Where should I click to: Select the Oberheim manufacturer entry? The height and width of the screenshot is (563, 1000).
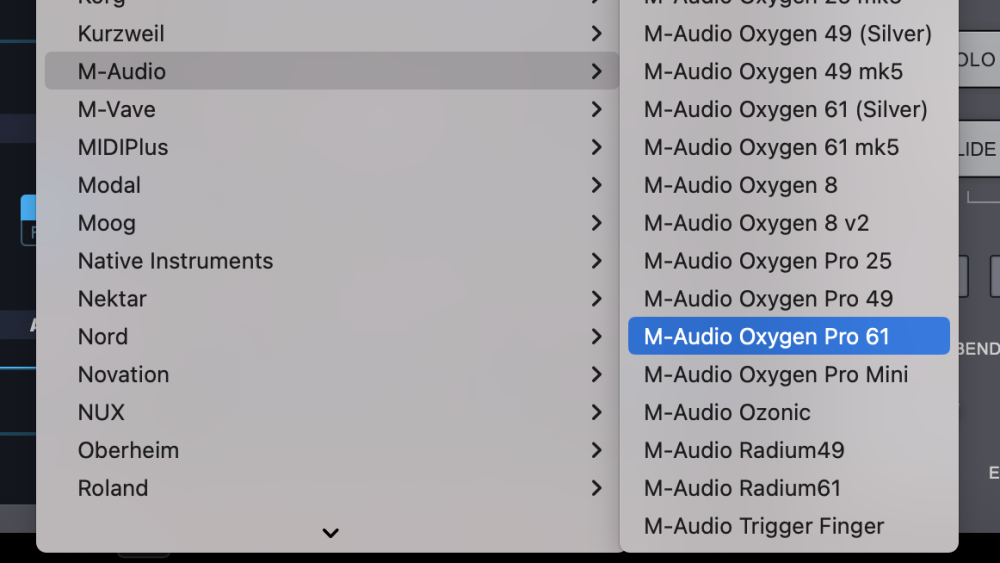tap(128, 450)
